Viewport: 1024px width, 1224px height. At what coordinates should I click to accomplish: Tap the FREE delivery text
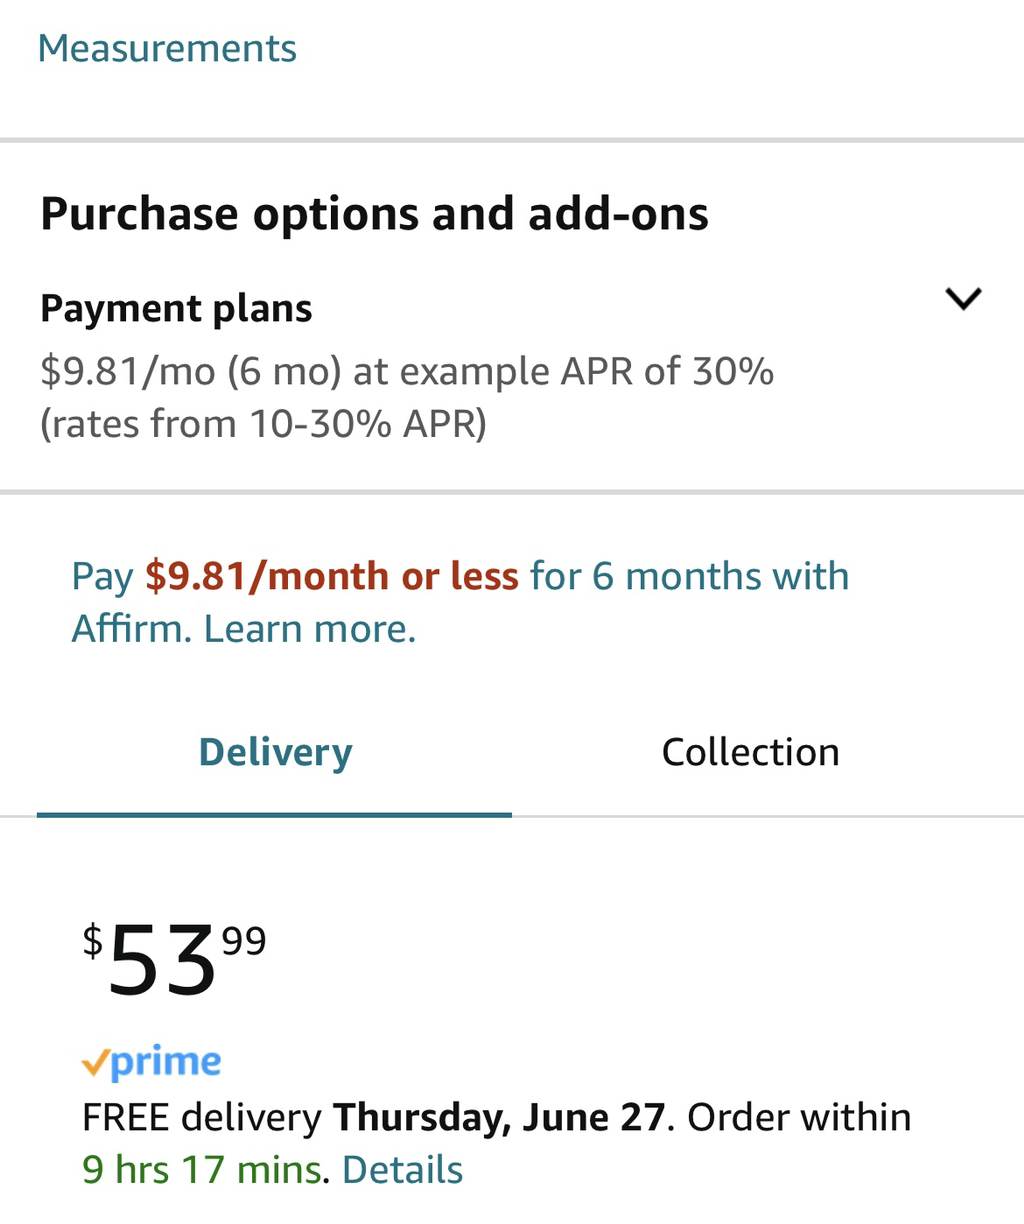point(202,1118)
